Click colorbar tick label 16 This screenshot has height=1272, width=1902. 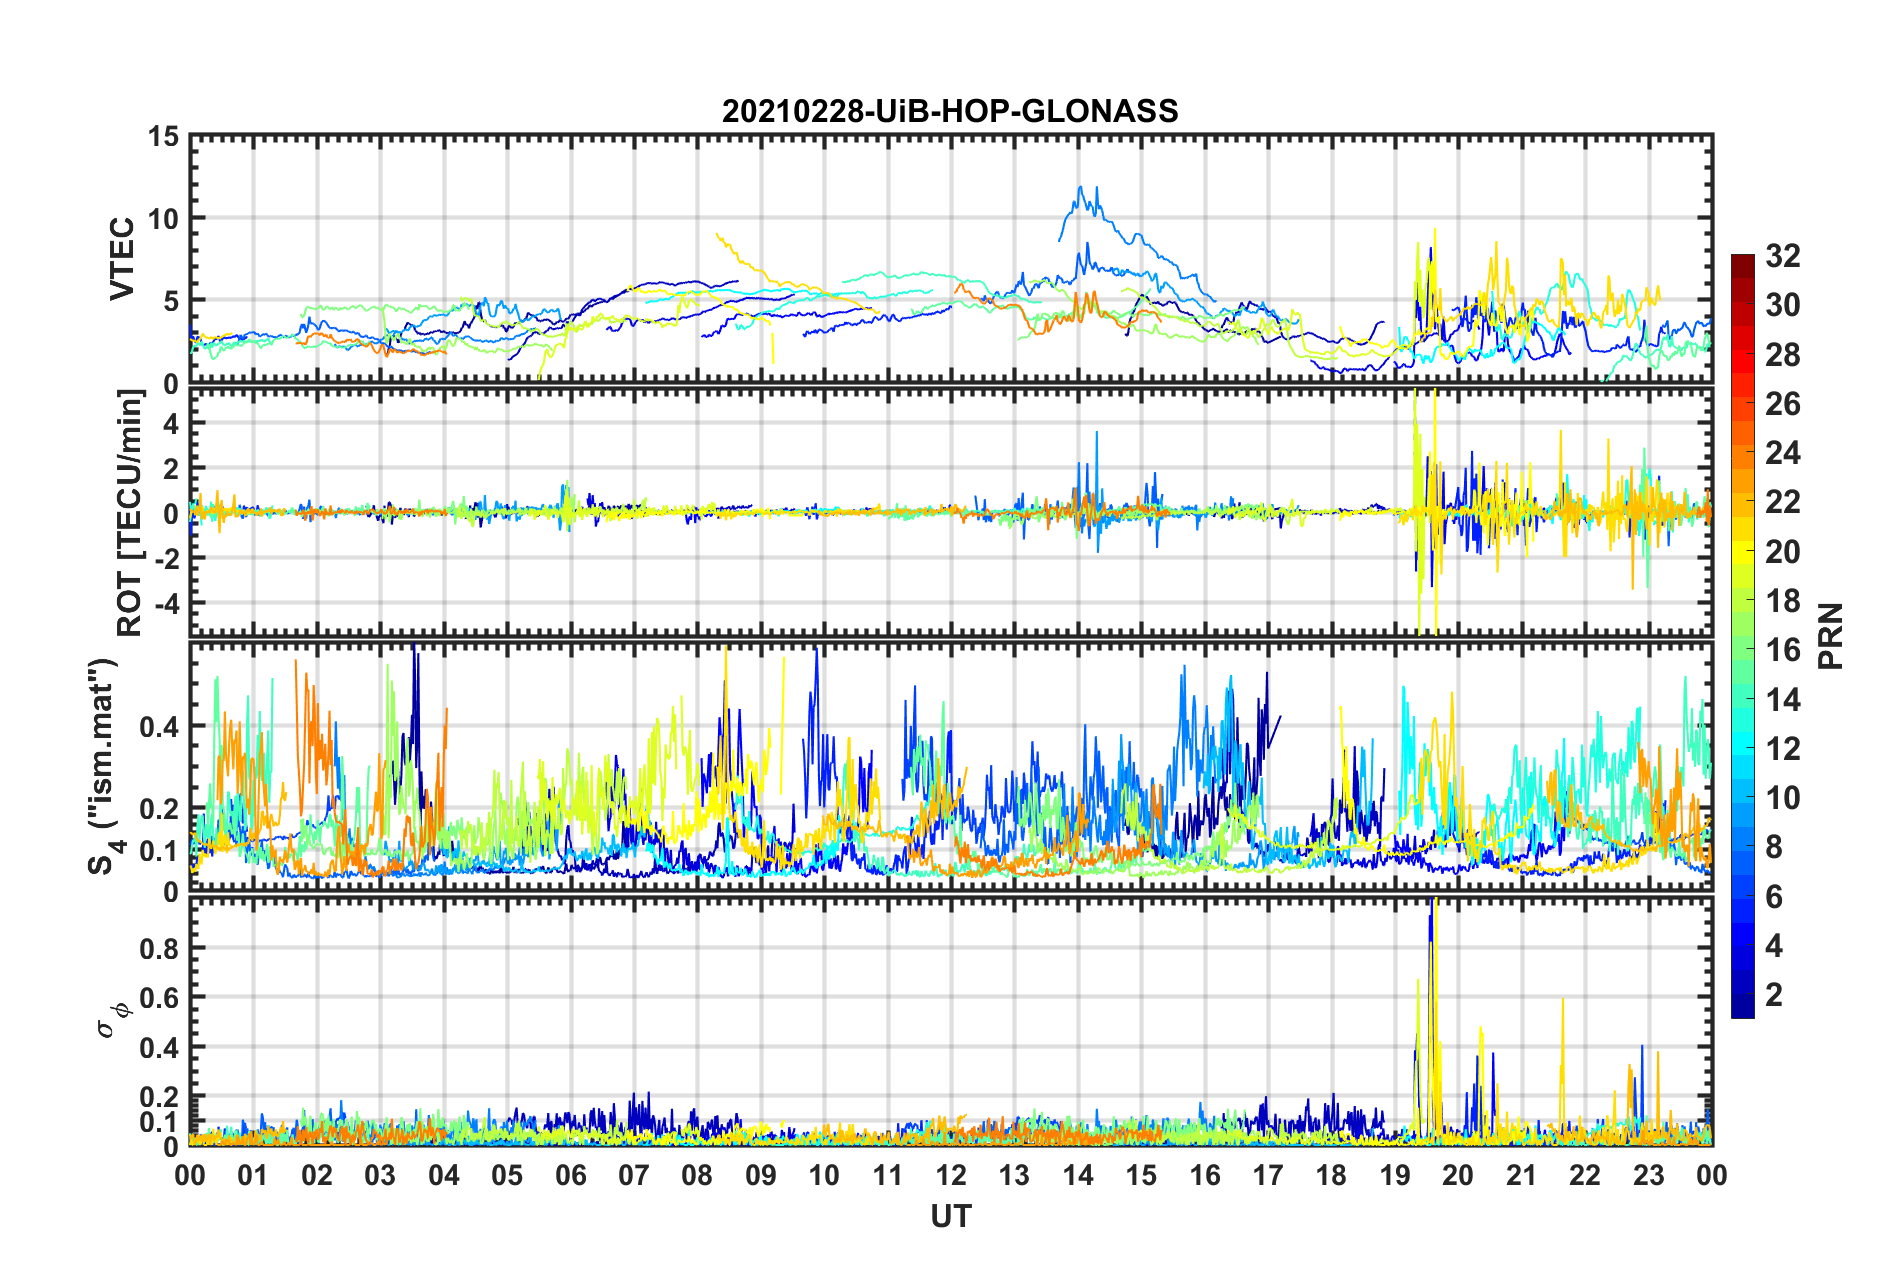pyautogui.click(x=1783, y=650)
